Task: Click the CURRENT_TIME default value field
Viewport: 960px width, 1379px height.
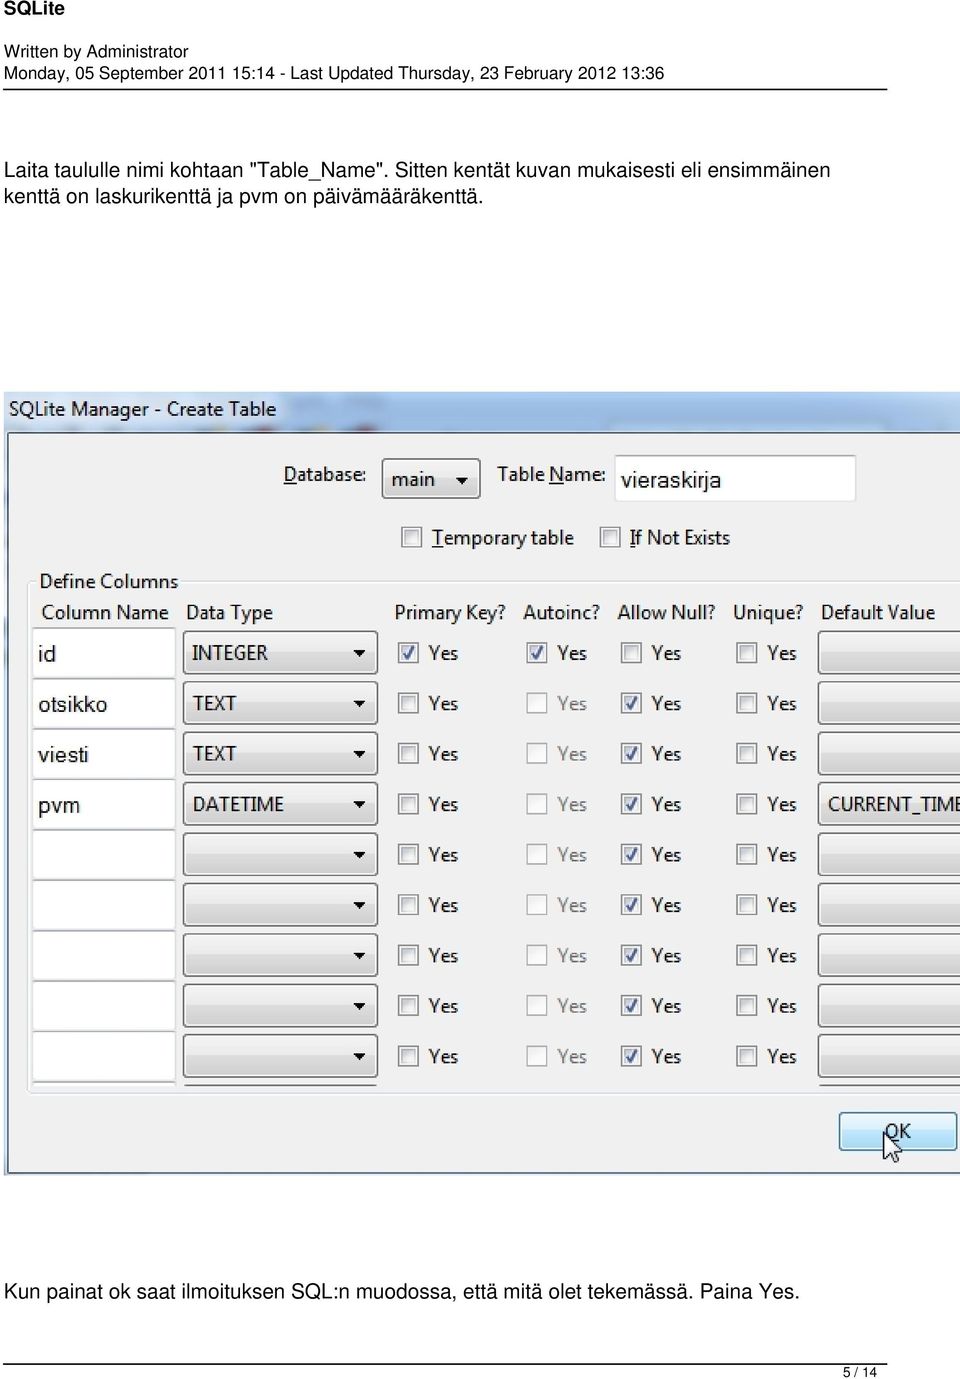Action: point(889,804)
